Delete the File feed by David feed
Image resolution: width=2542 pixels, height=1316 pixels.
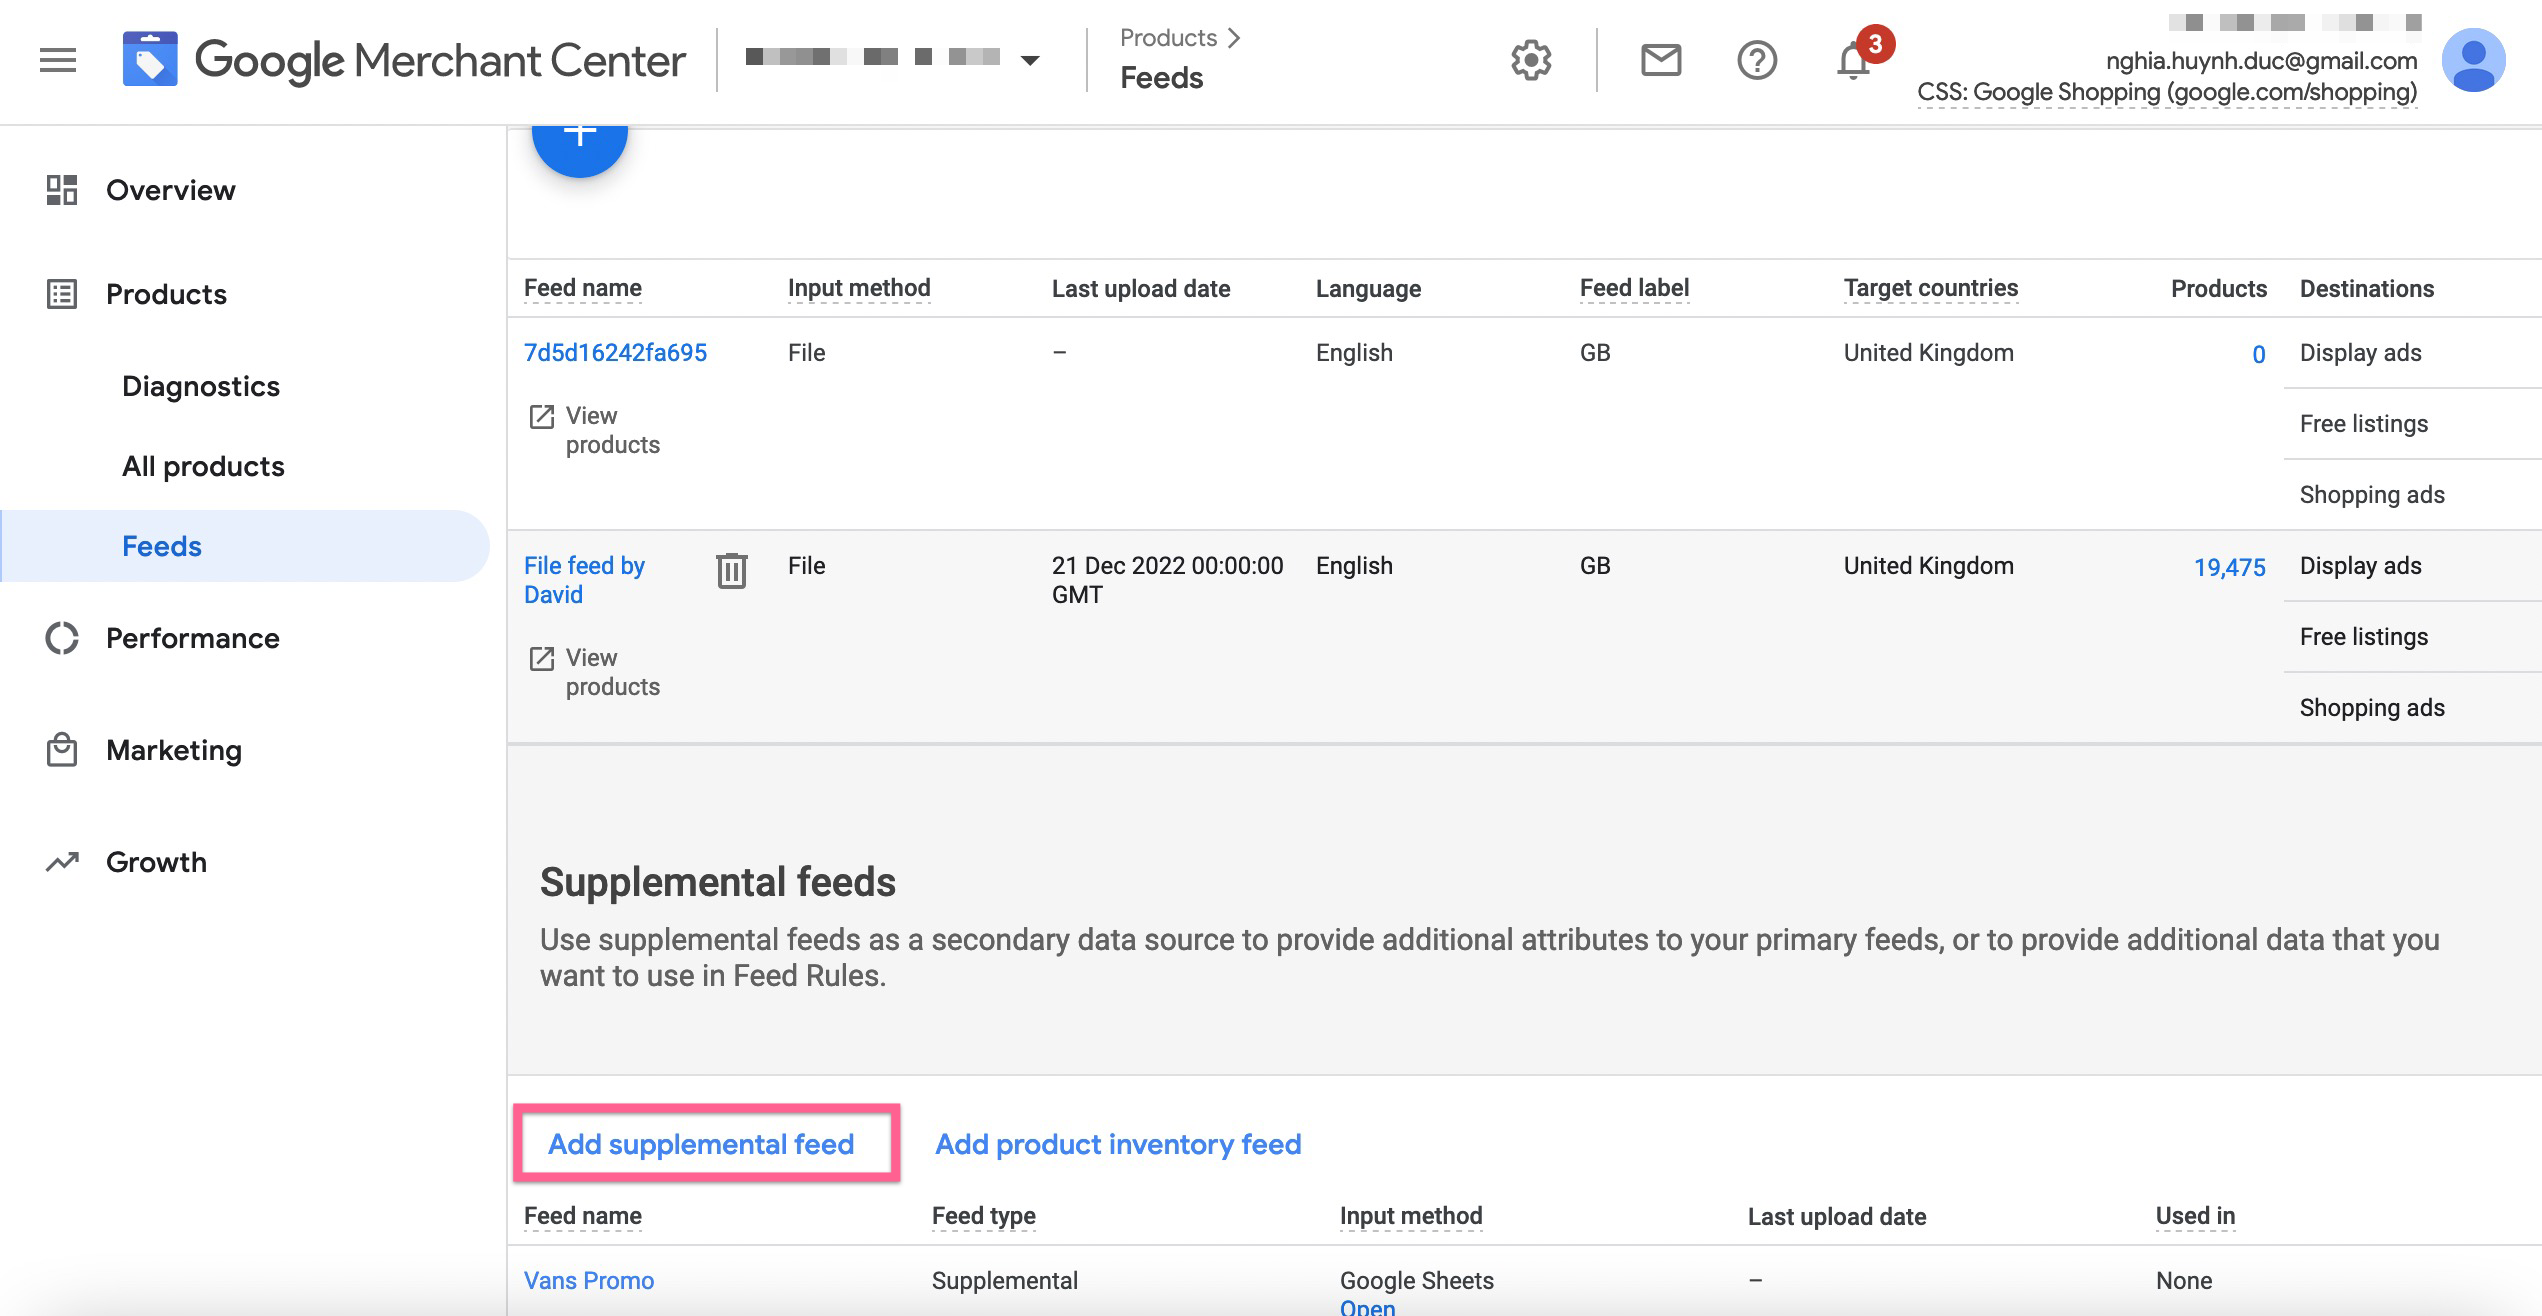732,571
